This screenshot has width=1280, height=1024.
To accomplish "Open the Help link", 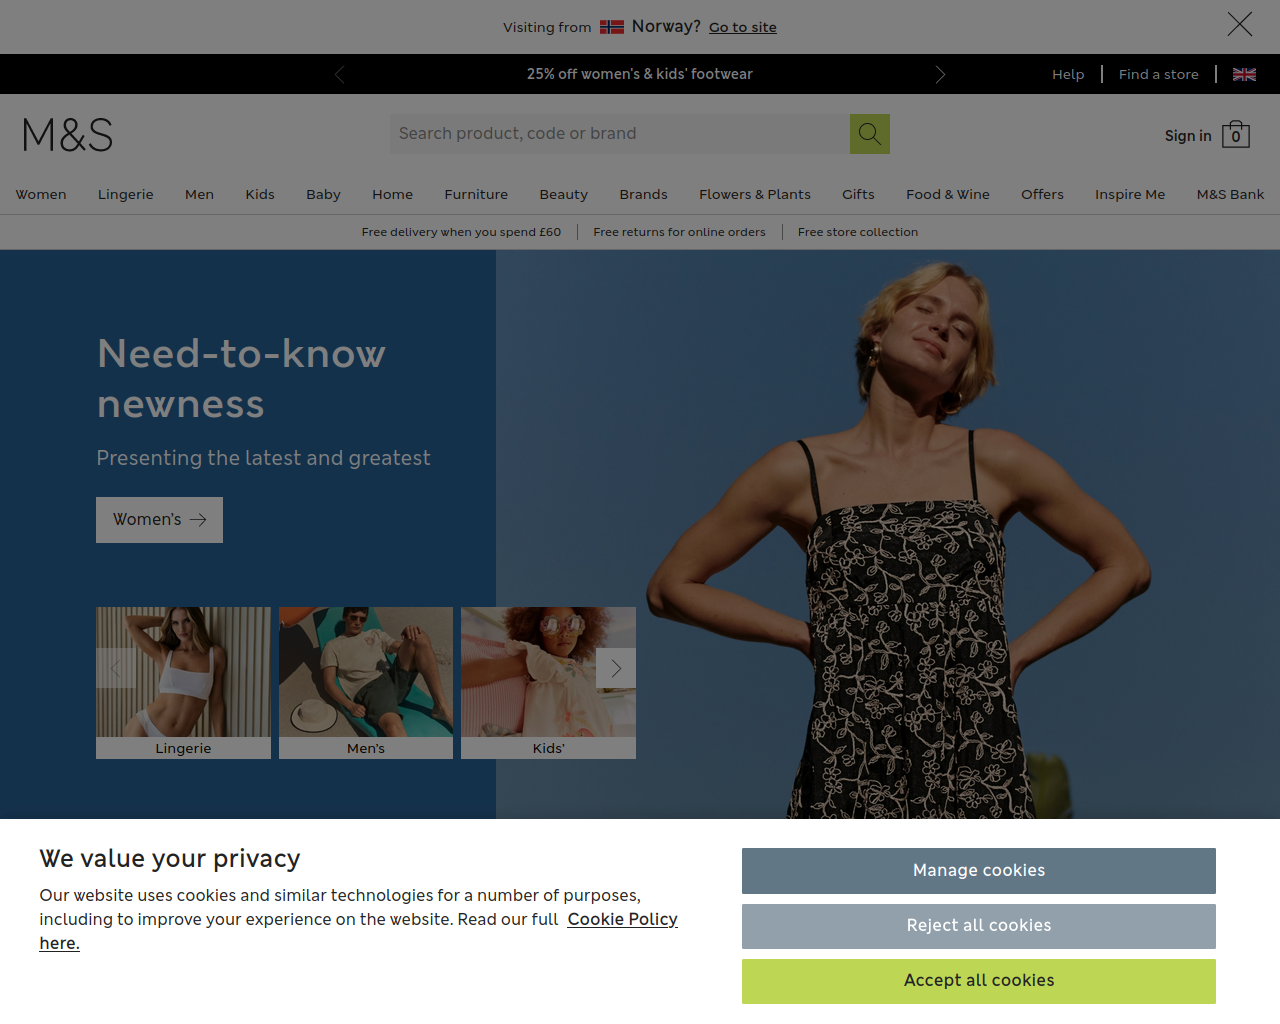I will pos(1068,74).
